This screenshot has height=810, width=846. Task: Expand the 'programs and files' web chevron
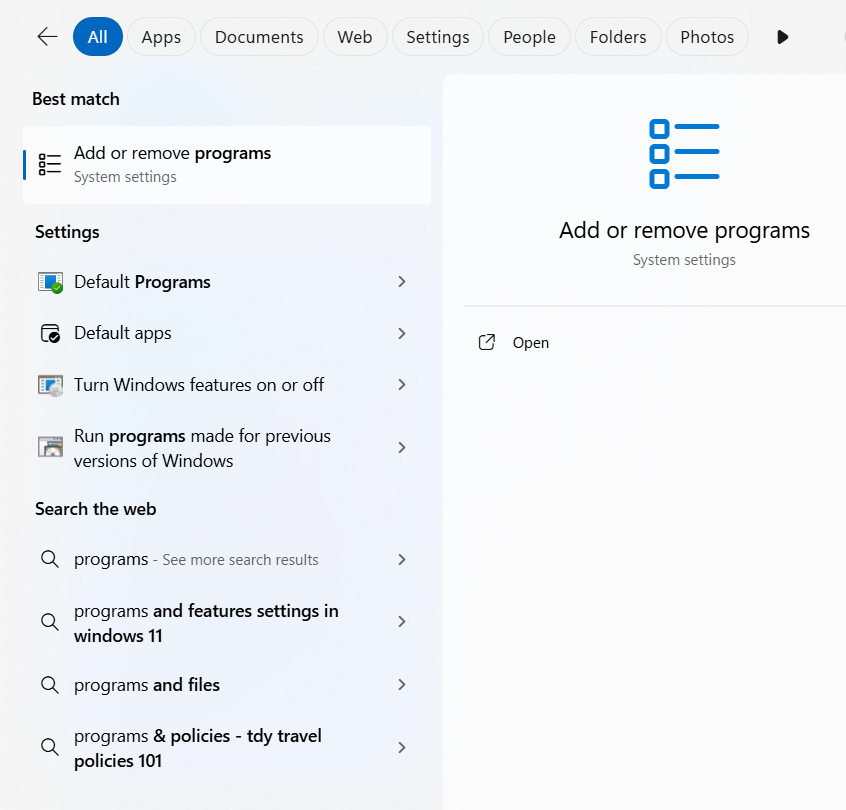click(x=401, y=685)
